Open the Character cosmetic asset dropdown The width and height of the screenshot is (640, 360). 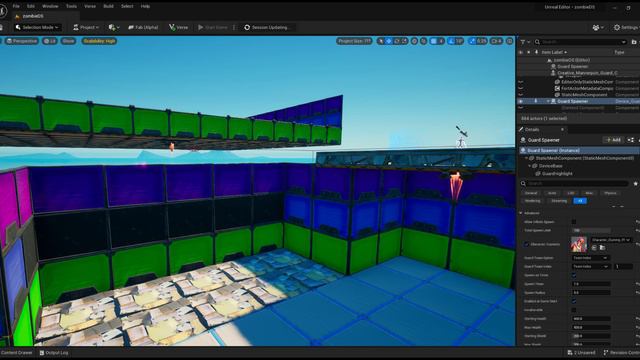point(611,240)
